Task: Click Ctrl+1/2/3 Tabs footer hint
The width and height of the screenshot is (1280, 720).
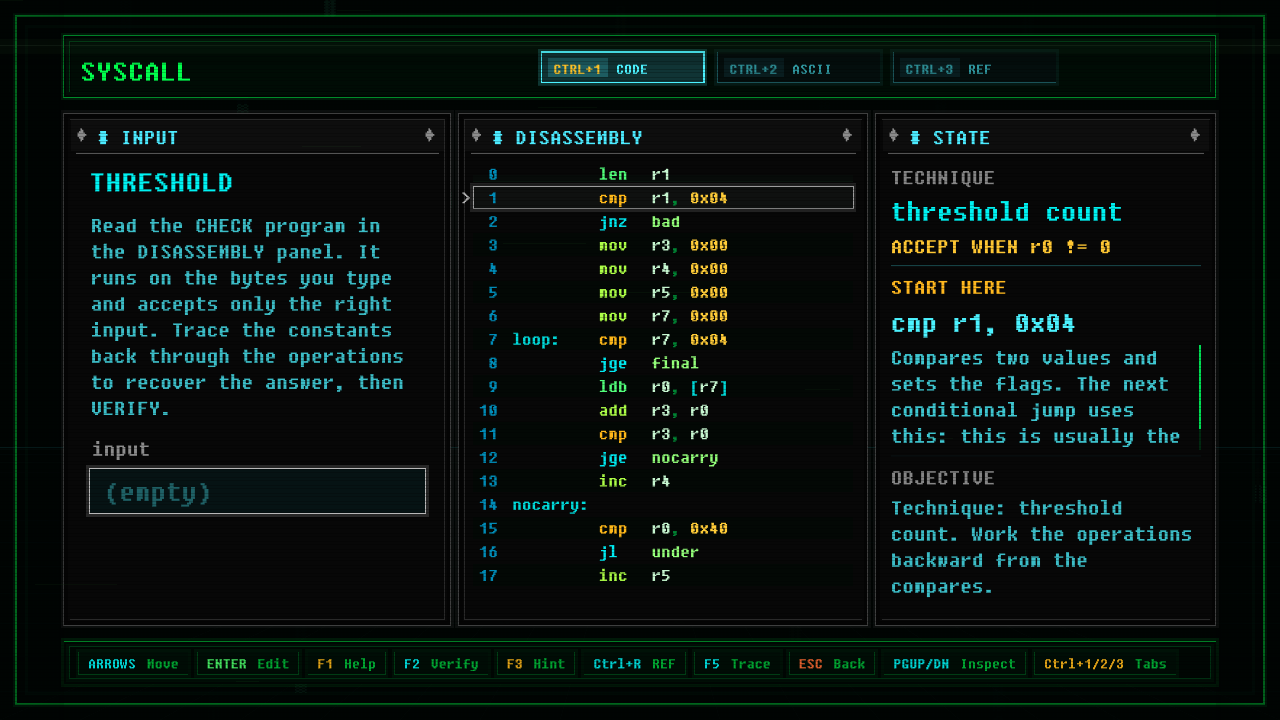Action: [x=1107, y=663]
